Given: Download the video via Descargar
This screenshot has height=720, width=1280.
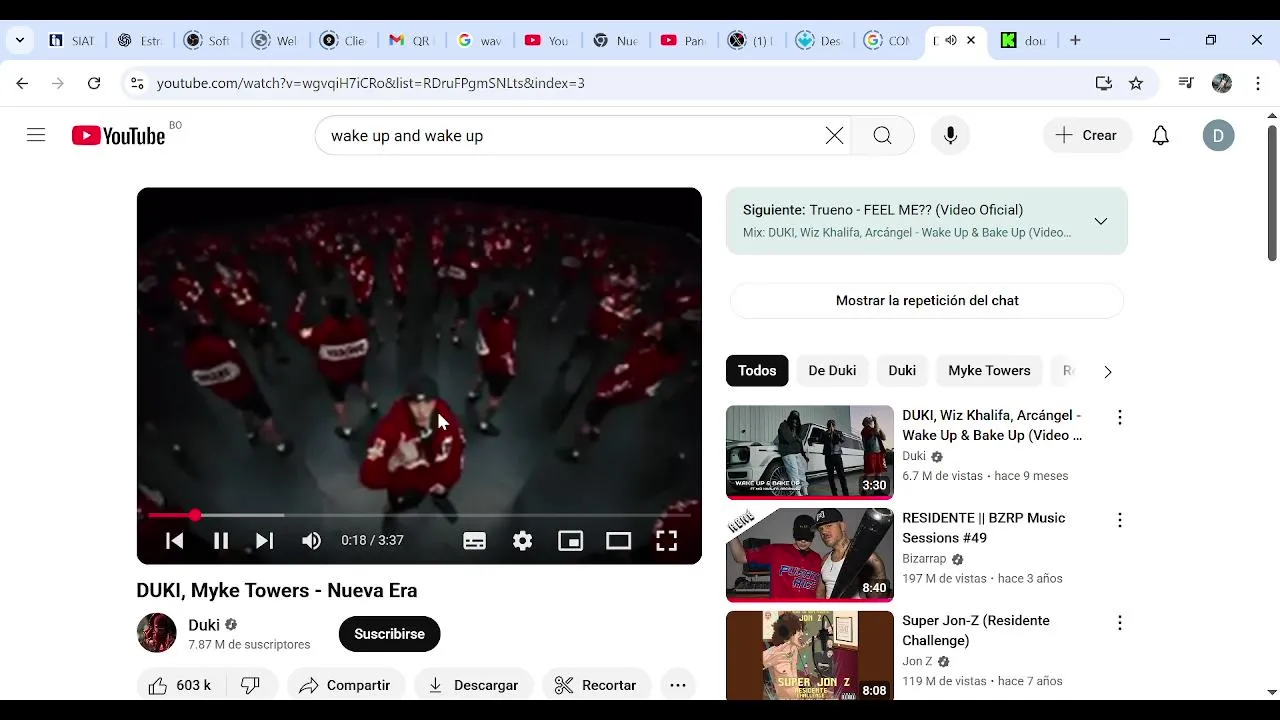Looking at the screenshot, I should click(x=473, y=685).
